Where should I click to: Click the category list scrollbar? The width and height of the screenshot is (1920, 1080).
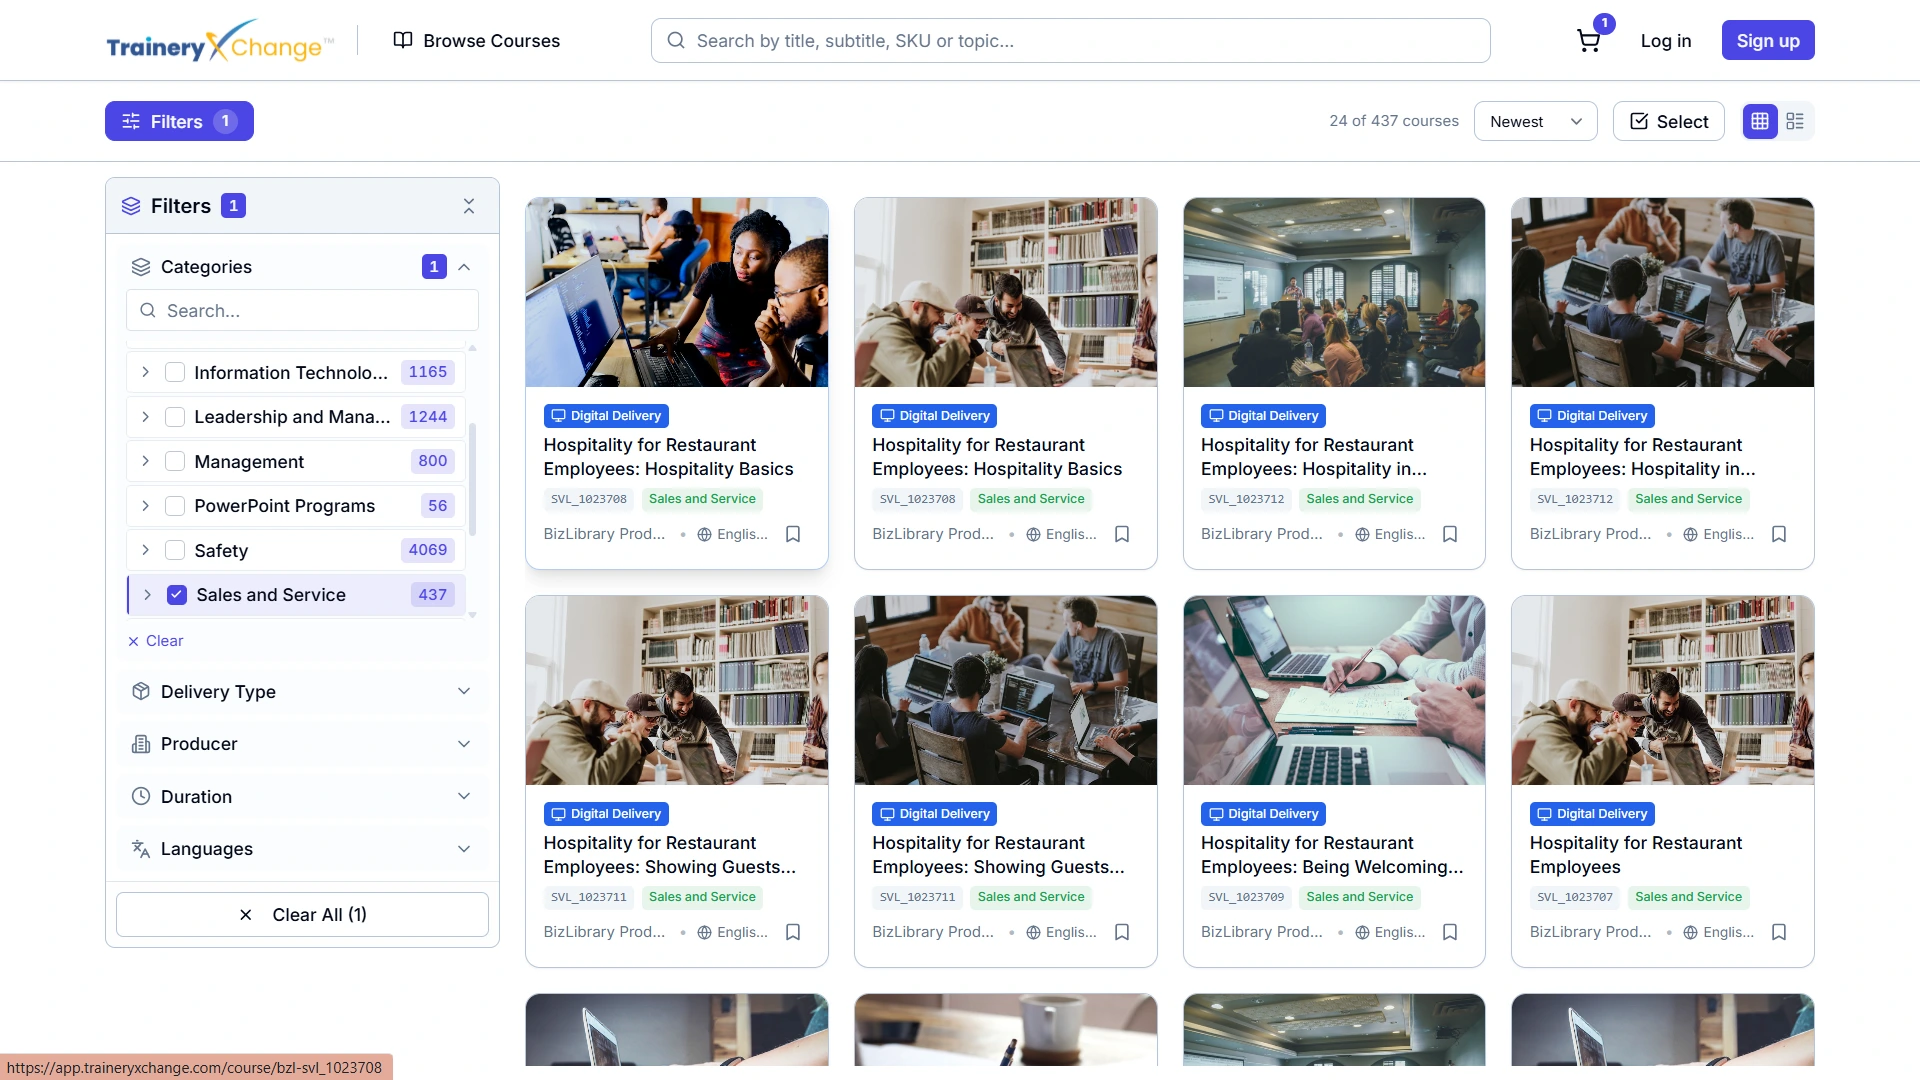[472, 480]
